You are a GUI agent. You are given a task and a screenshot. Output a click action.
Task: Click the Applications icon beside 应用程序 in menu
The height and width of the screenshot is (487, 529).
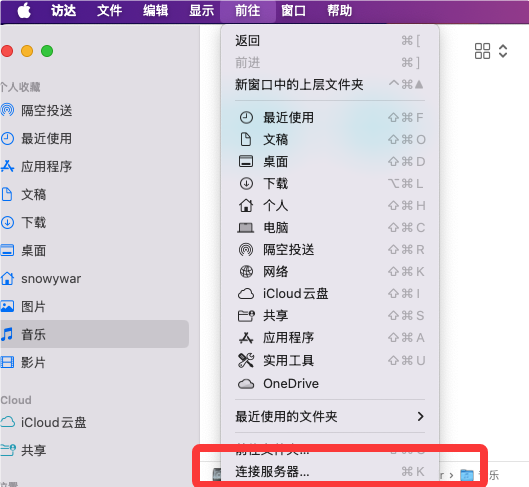pyautogui.click(x=246, y=338)
